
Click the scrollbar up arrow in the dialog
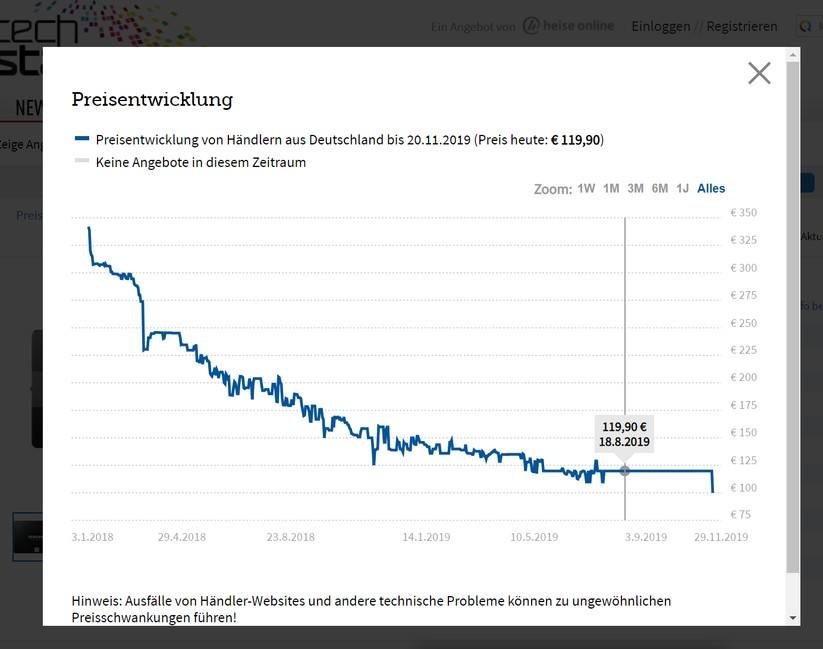(x=793, y=55)
